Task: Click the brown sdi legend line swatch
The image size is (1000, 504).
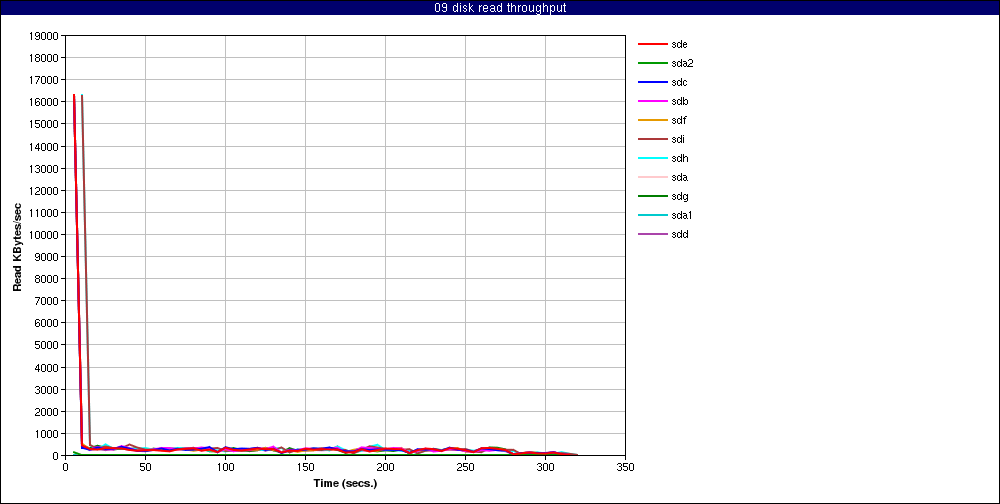Action: point(652,140)
